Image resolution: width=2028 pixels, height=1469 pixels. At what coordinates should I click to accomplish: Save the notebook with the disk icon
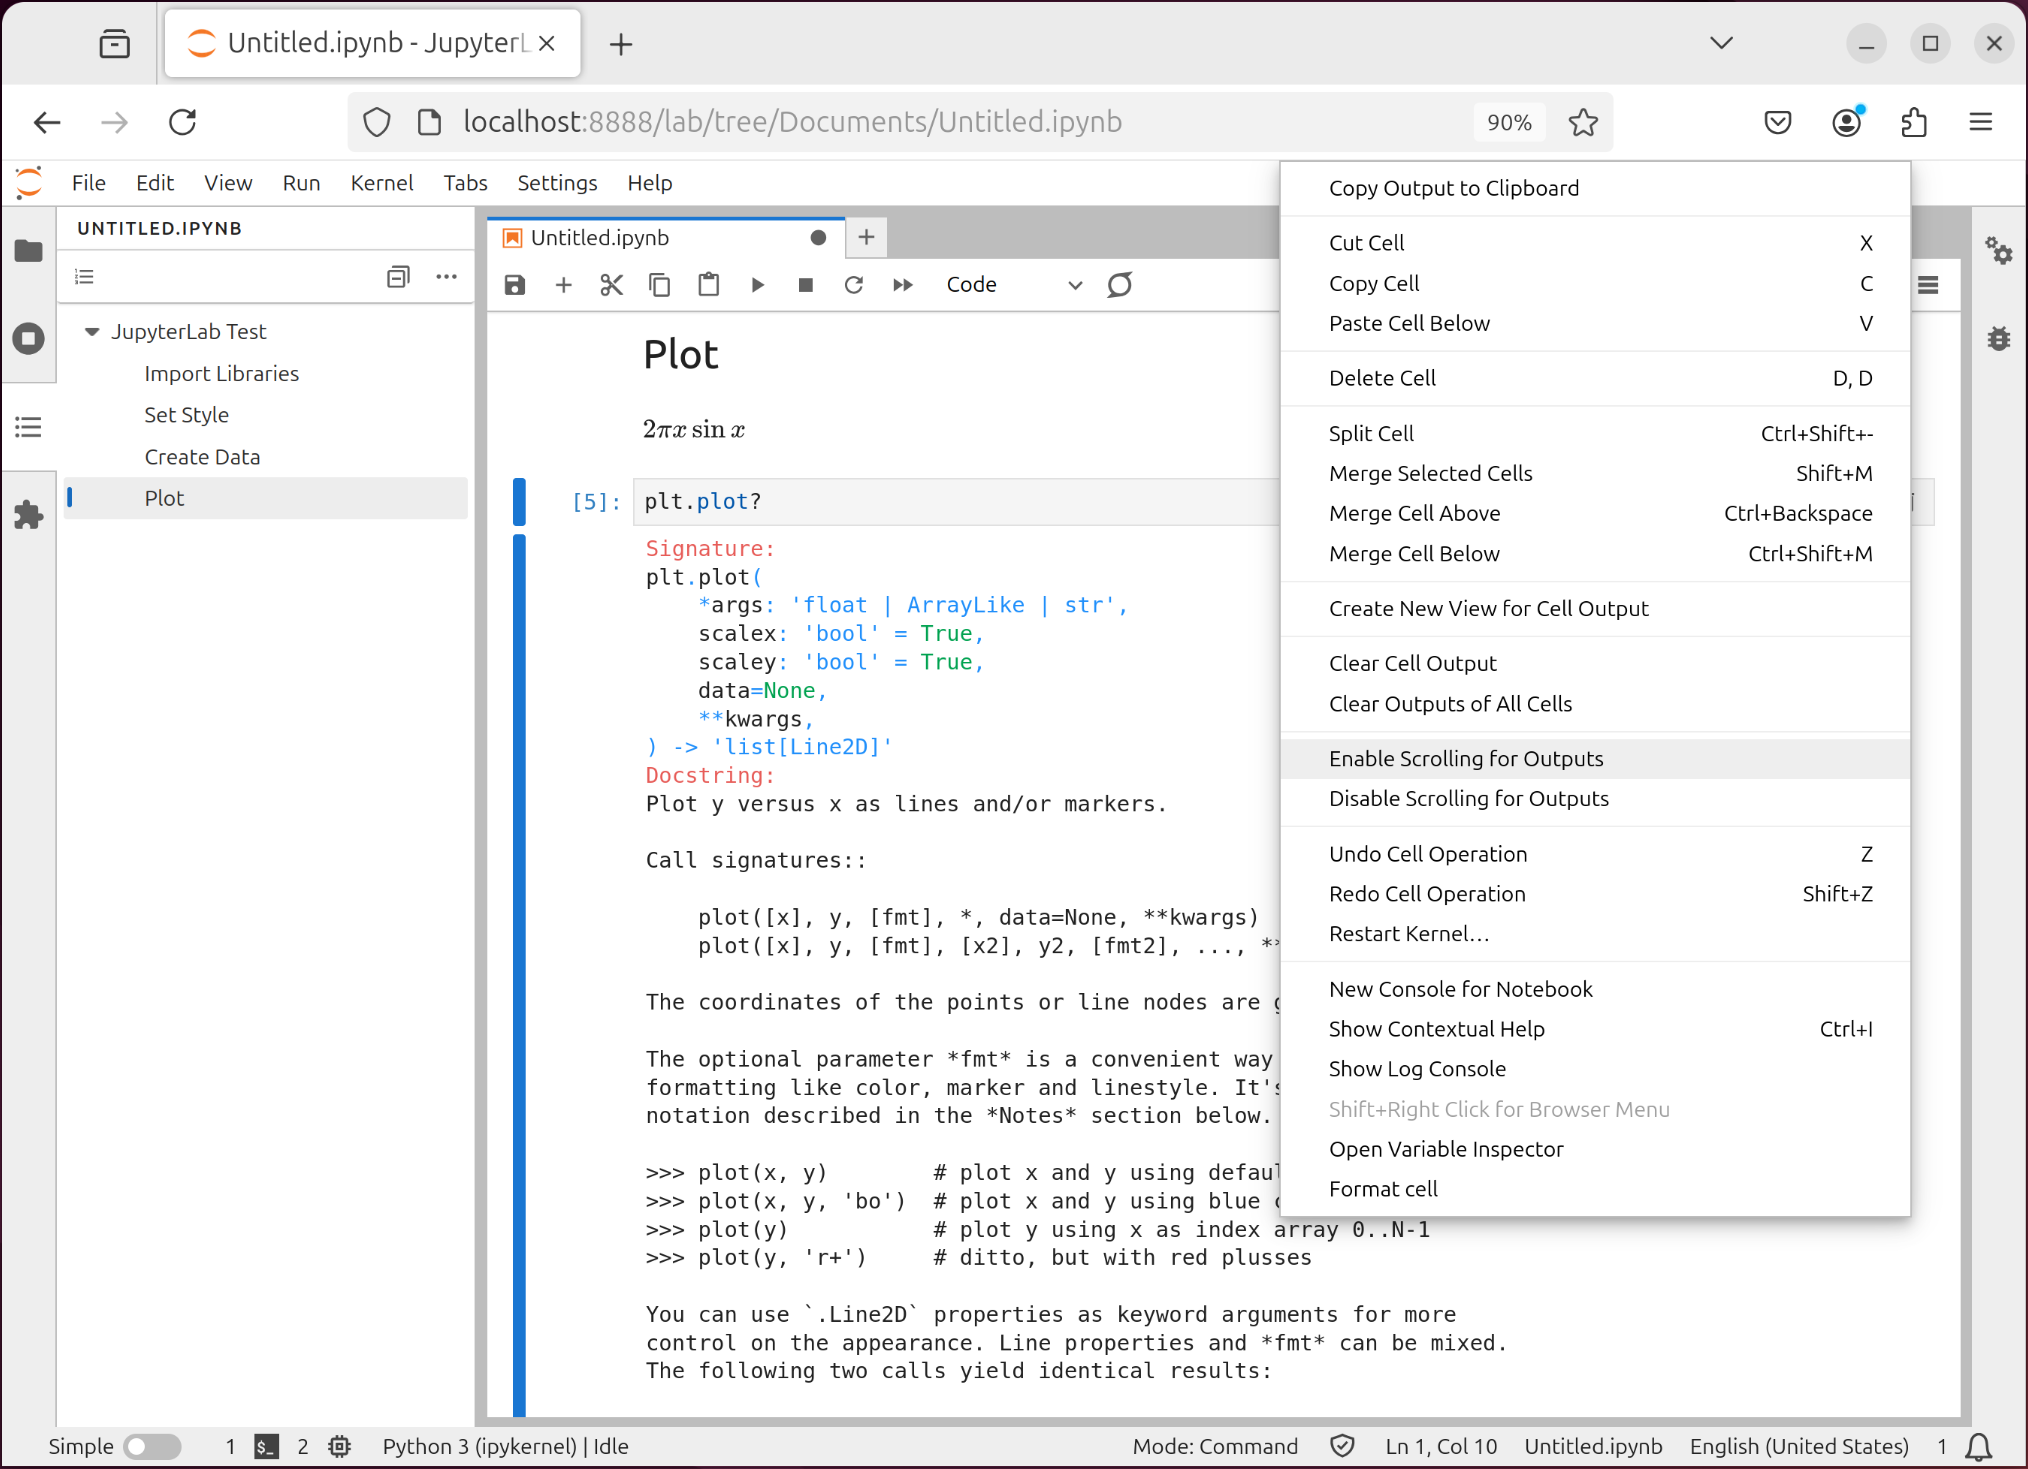tap(515, 285)
